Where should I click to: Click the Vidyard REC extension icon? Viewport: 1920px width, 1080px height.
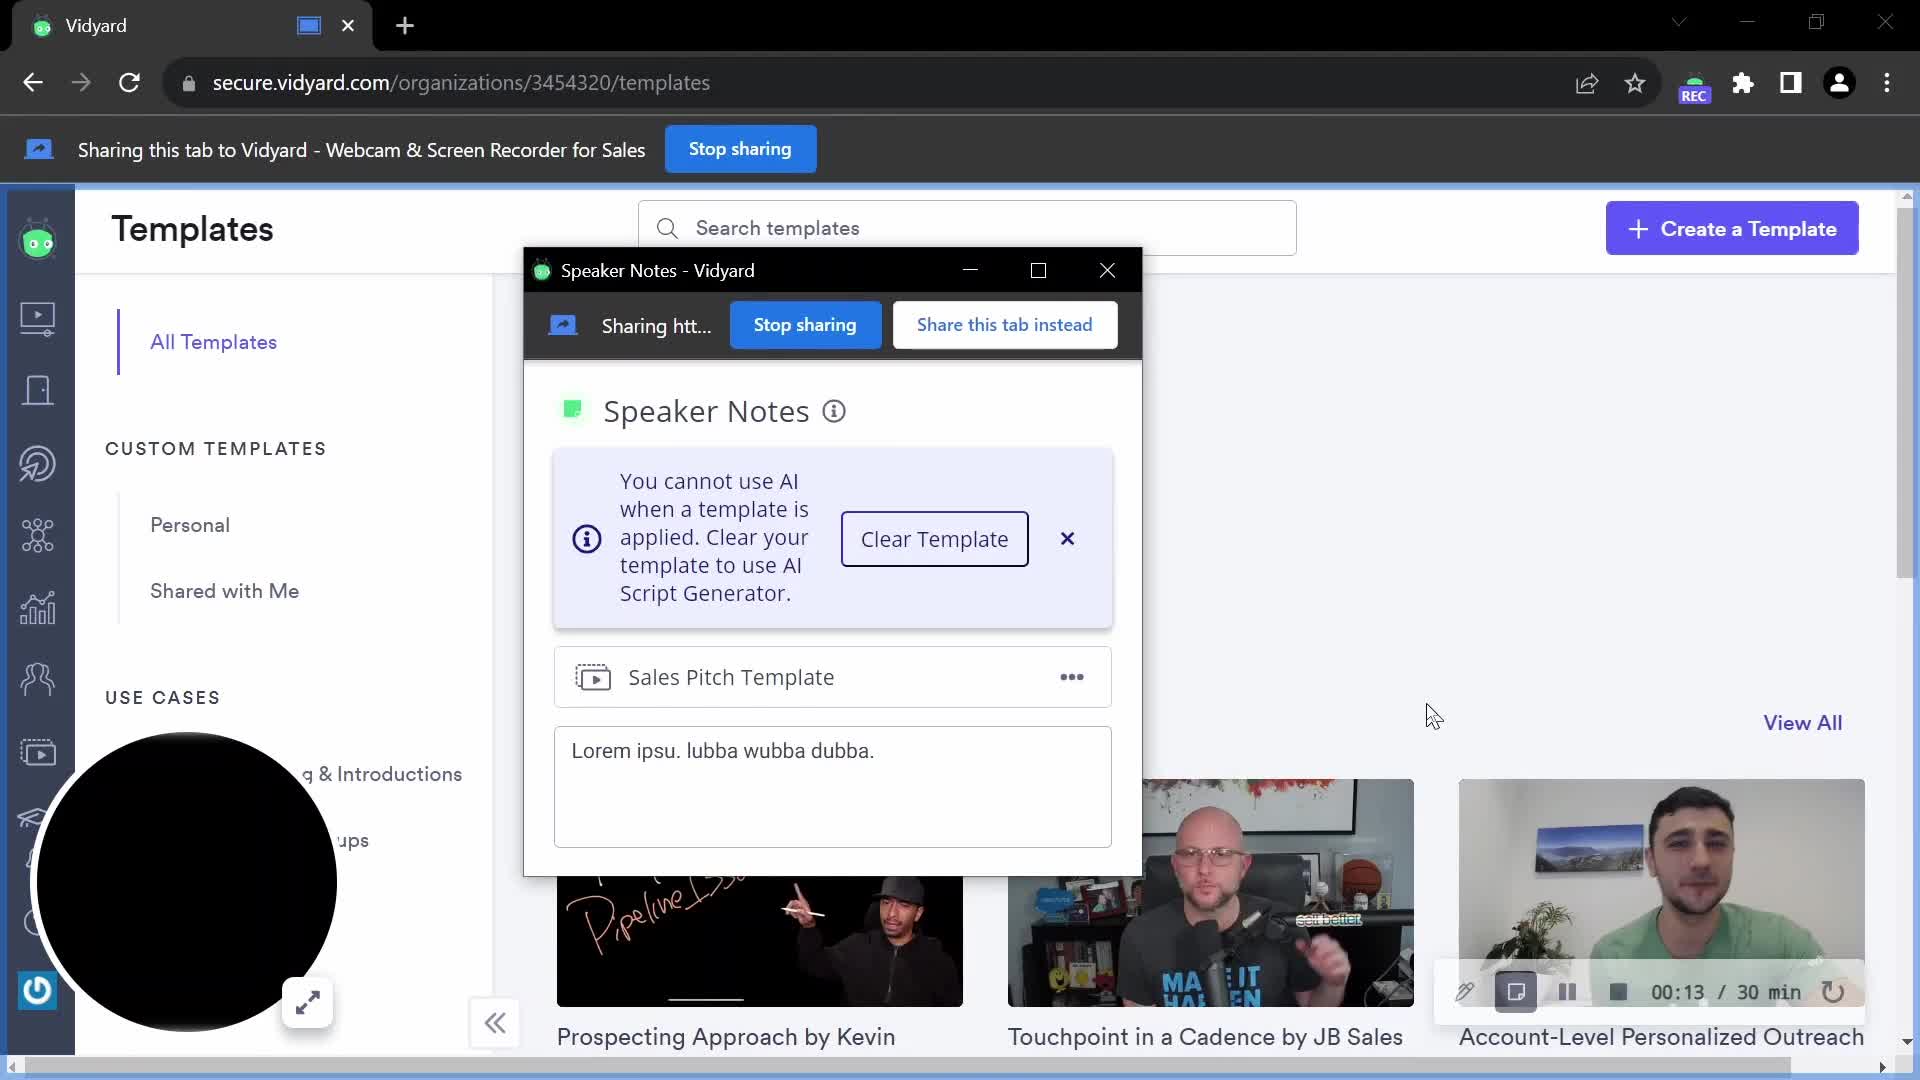point(1694,87)
